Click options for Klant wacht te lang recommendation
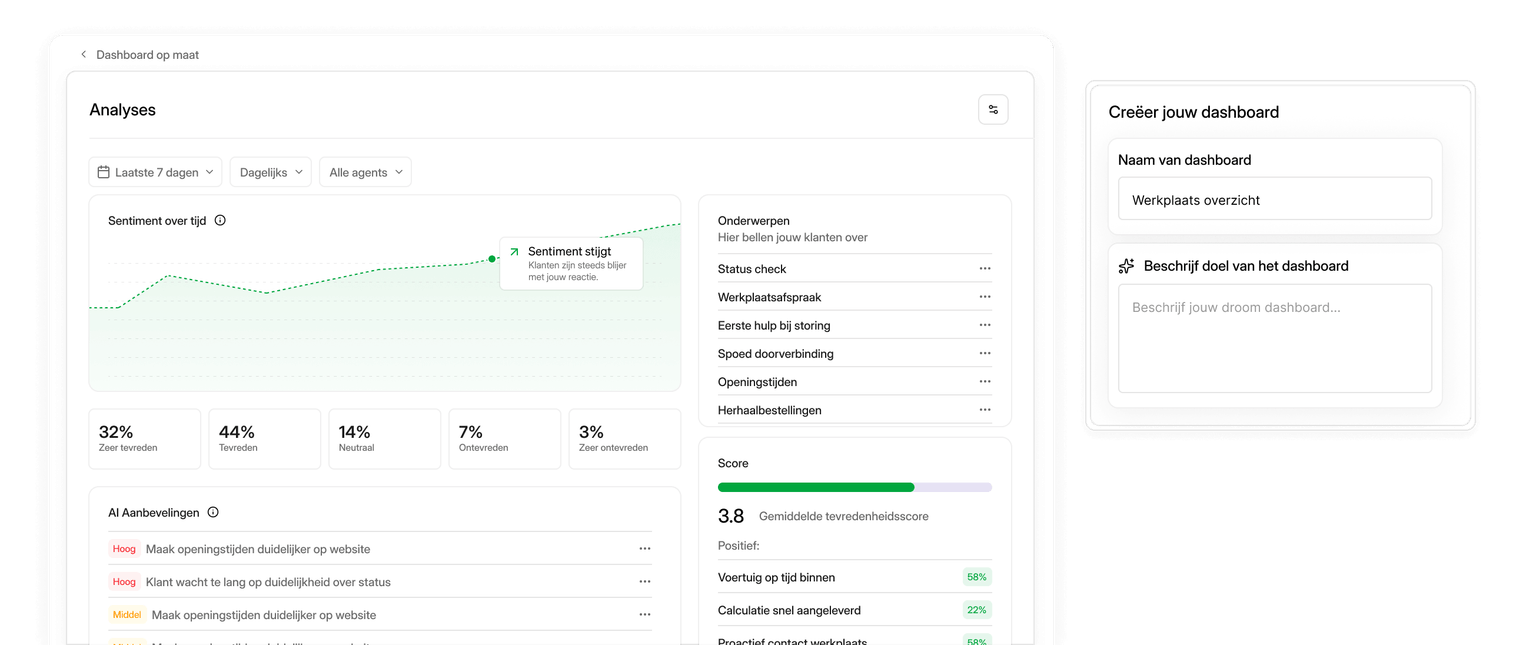The image size is (1536, 645). click(644, 582)
